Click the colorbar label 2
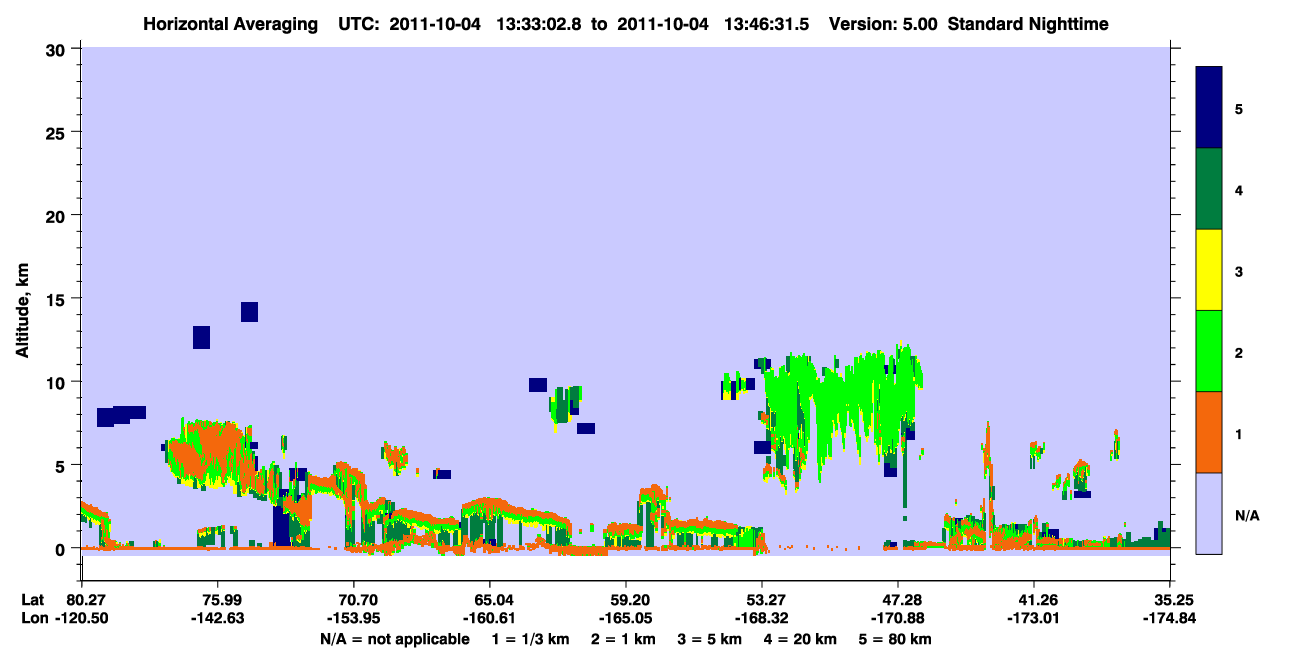Viewport: 1300px width, 667px height. (1239, 353)
